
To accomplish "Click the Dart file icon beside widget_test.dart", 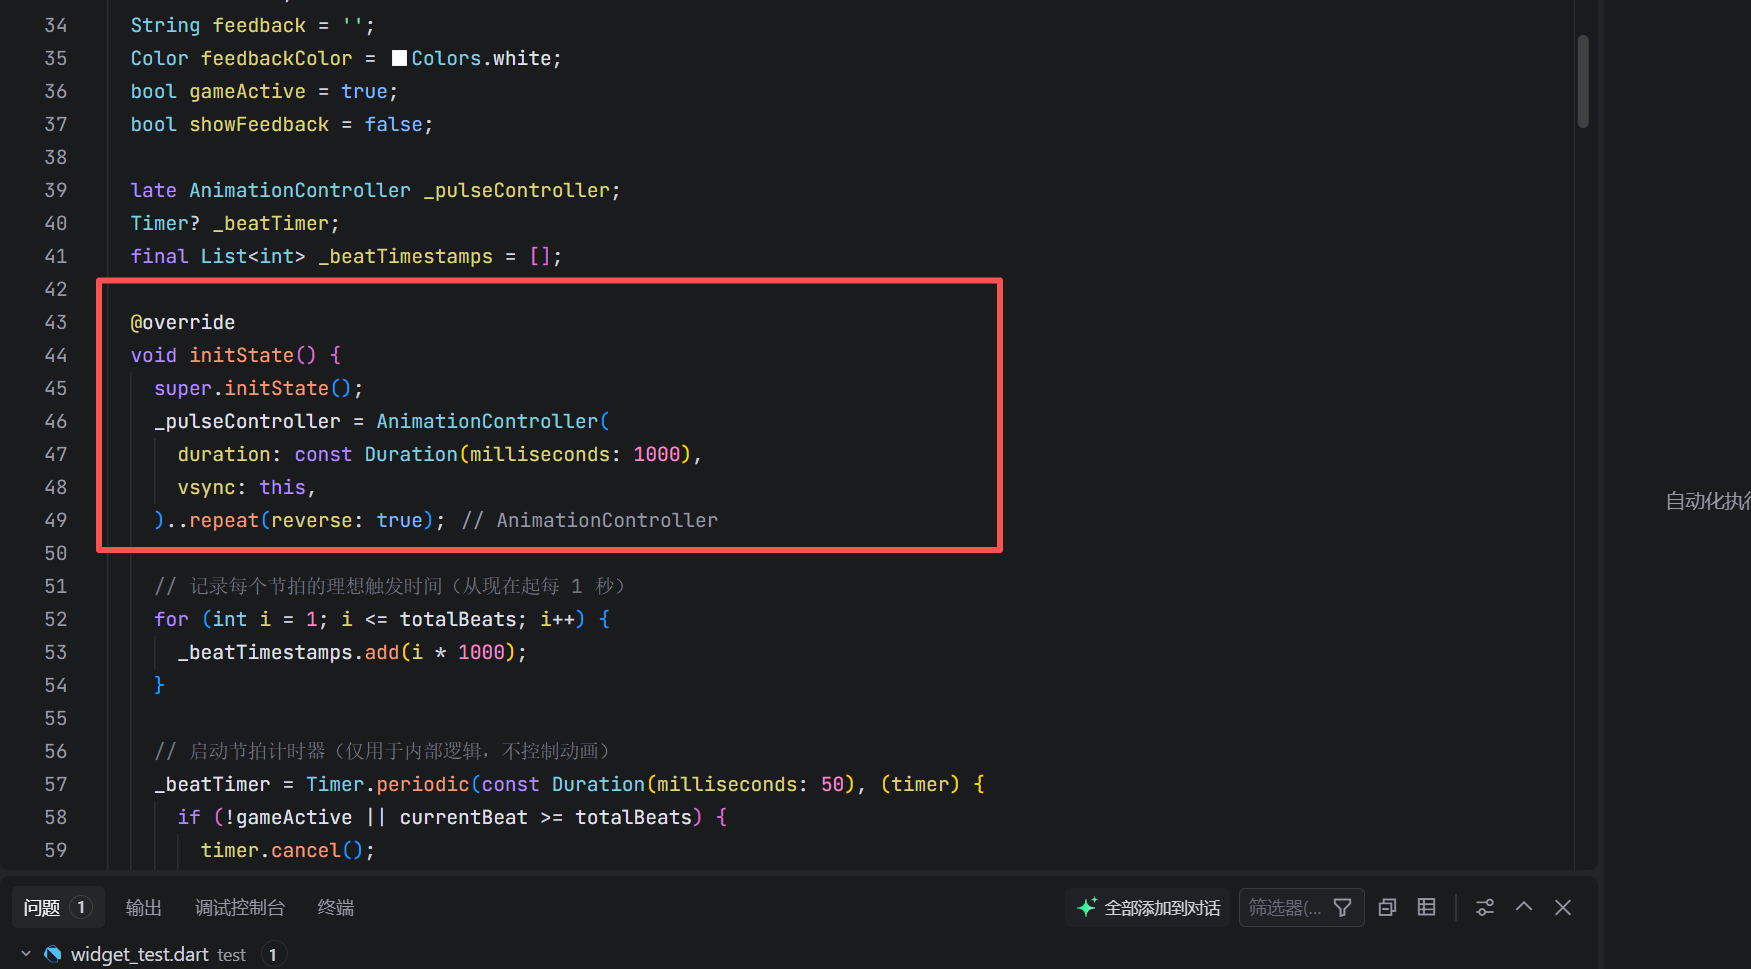I will pyautogui.click(x=53, y=954).
